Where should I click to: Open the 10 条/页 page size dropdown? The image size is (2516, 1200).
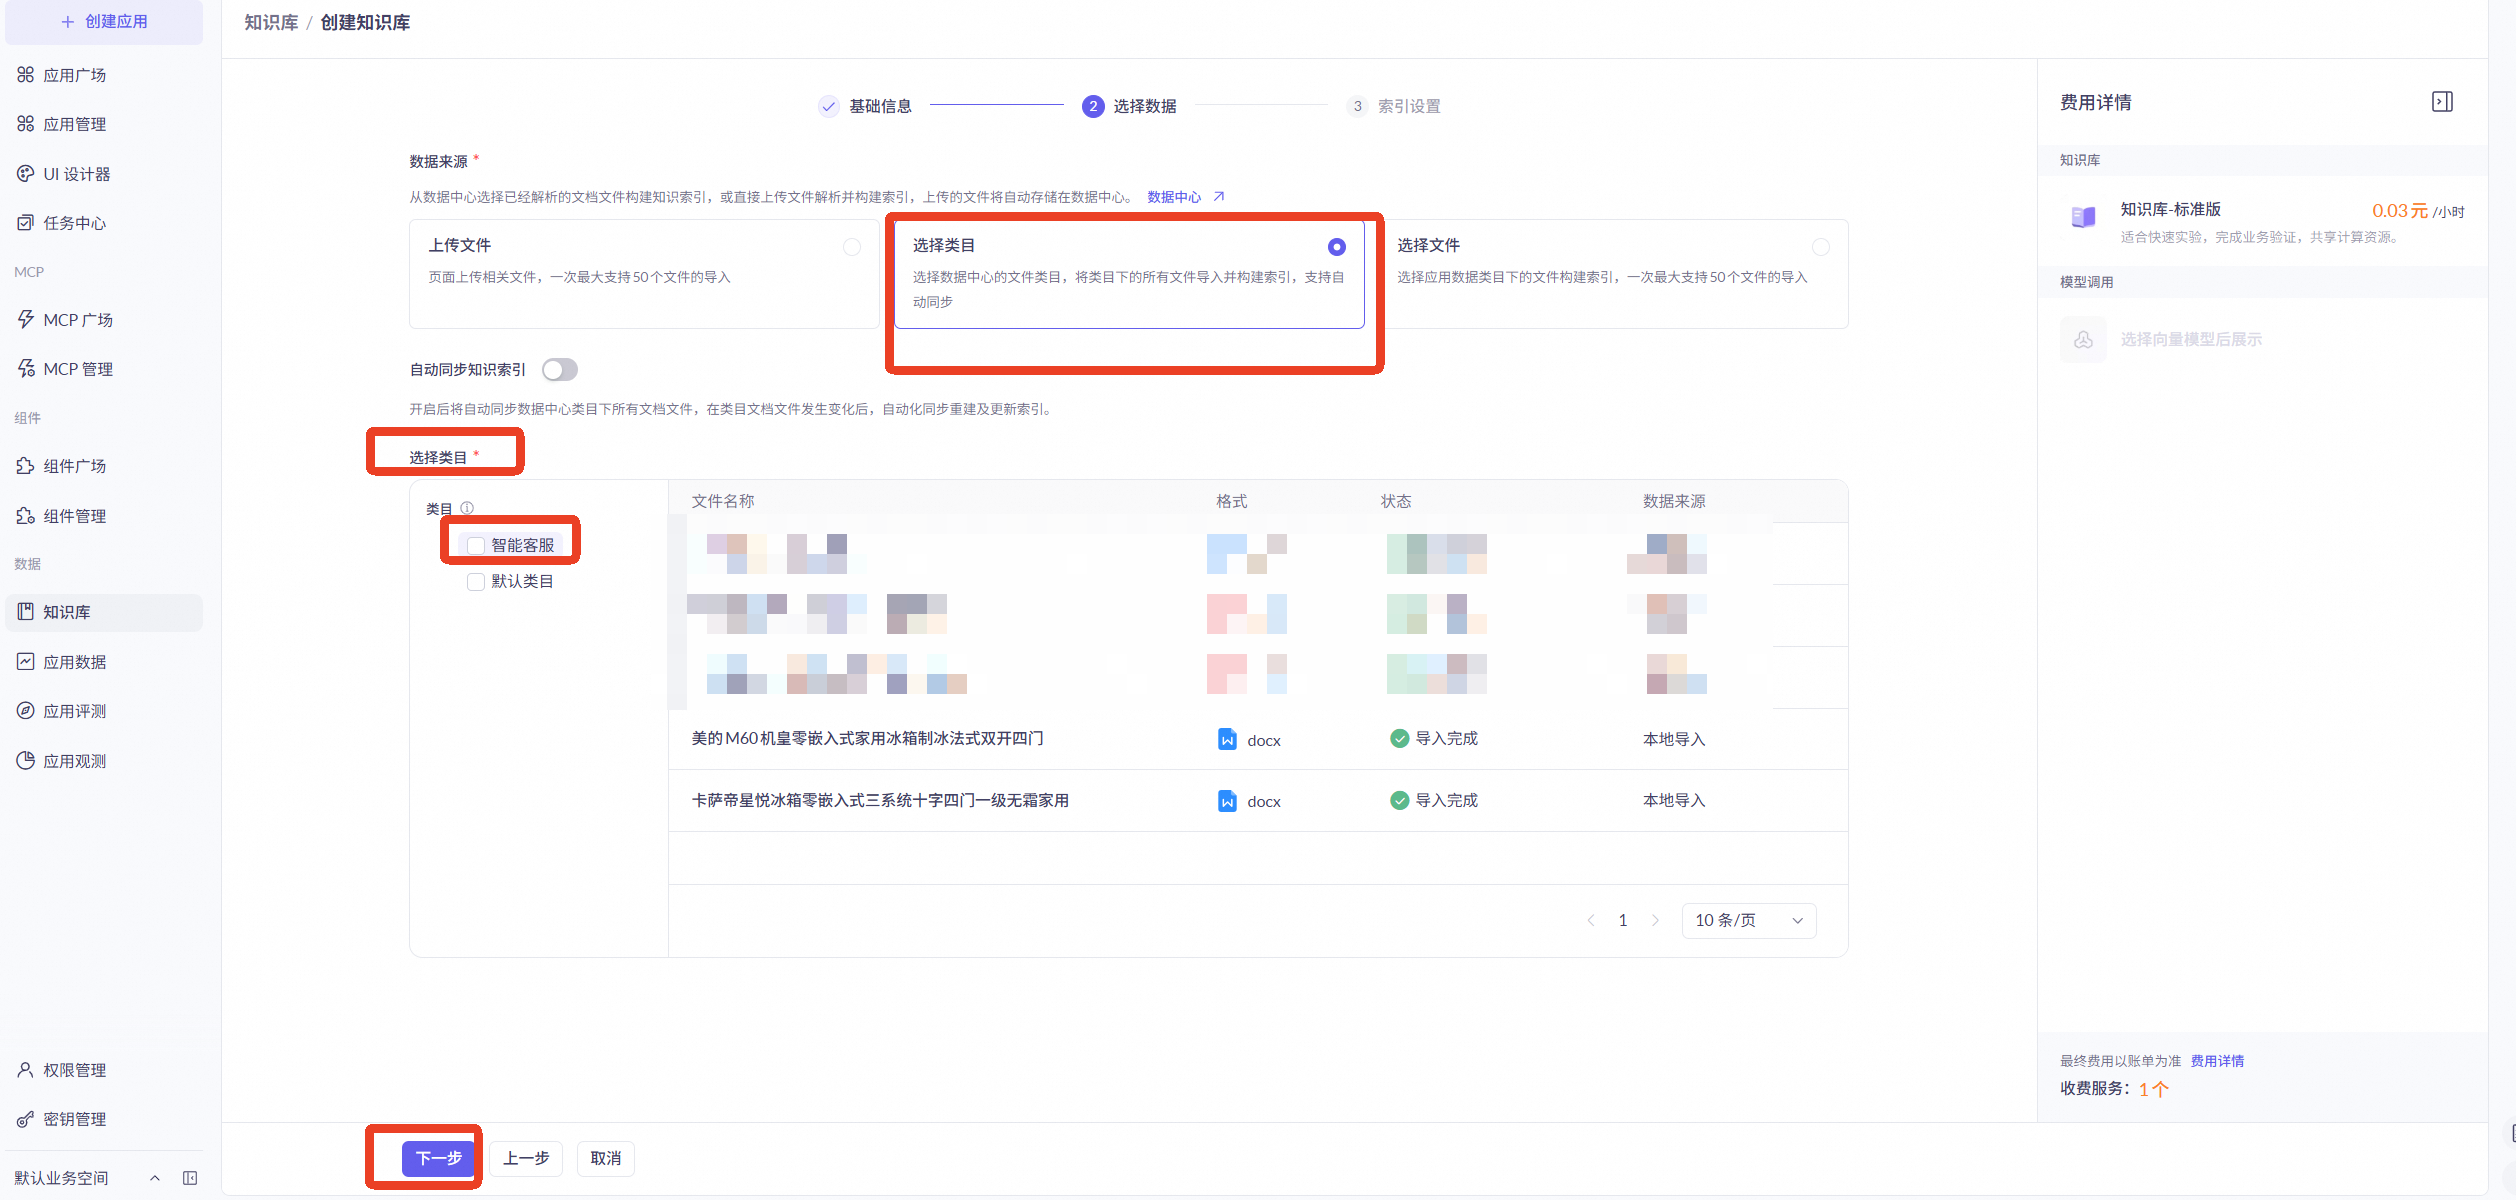(1748, 920)
